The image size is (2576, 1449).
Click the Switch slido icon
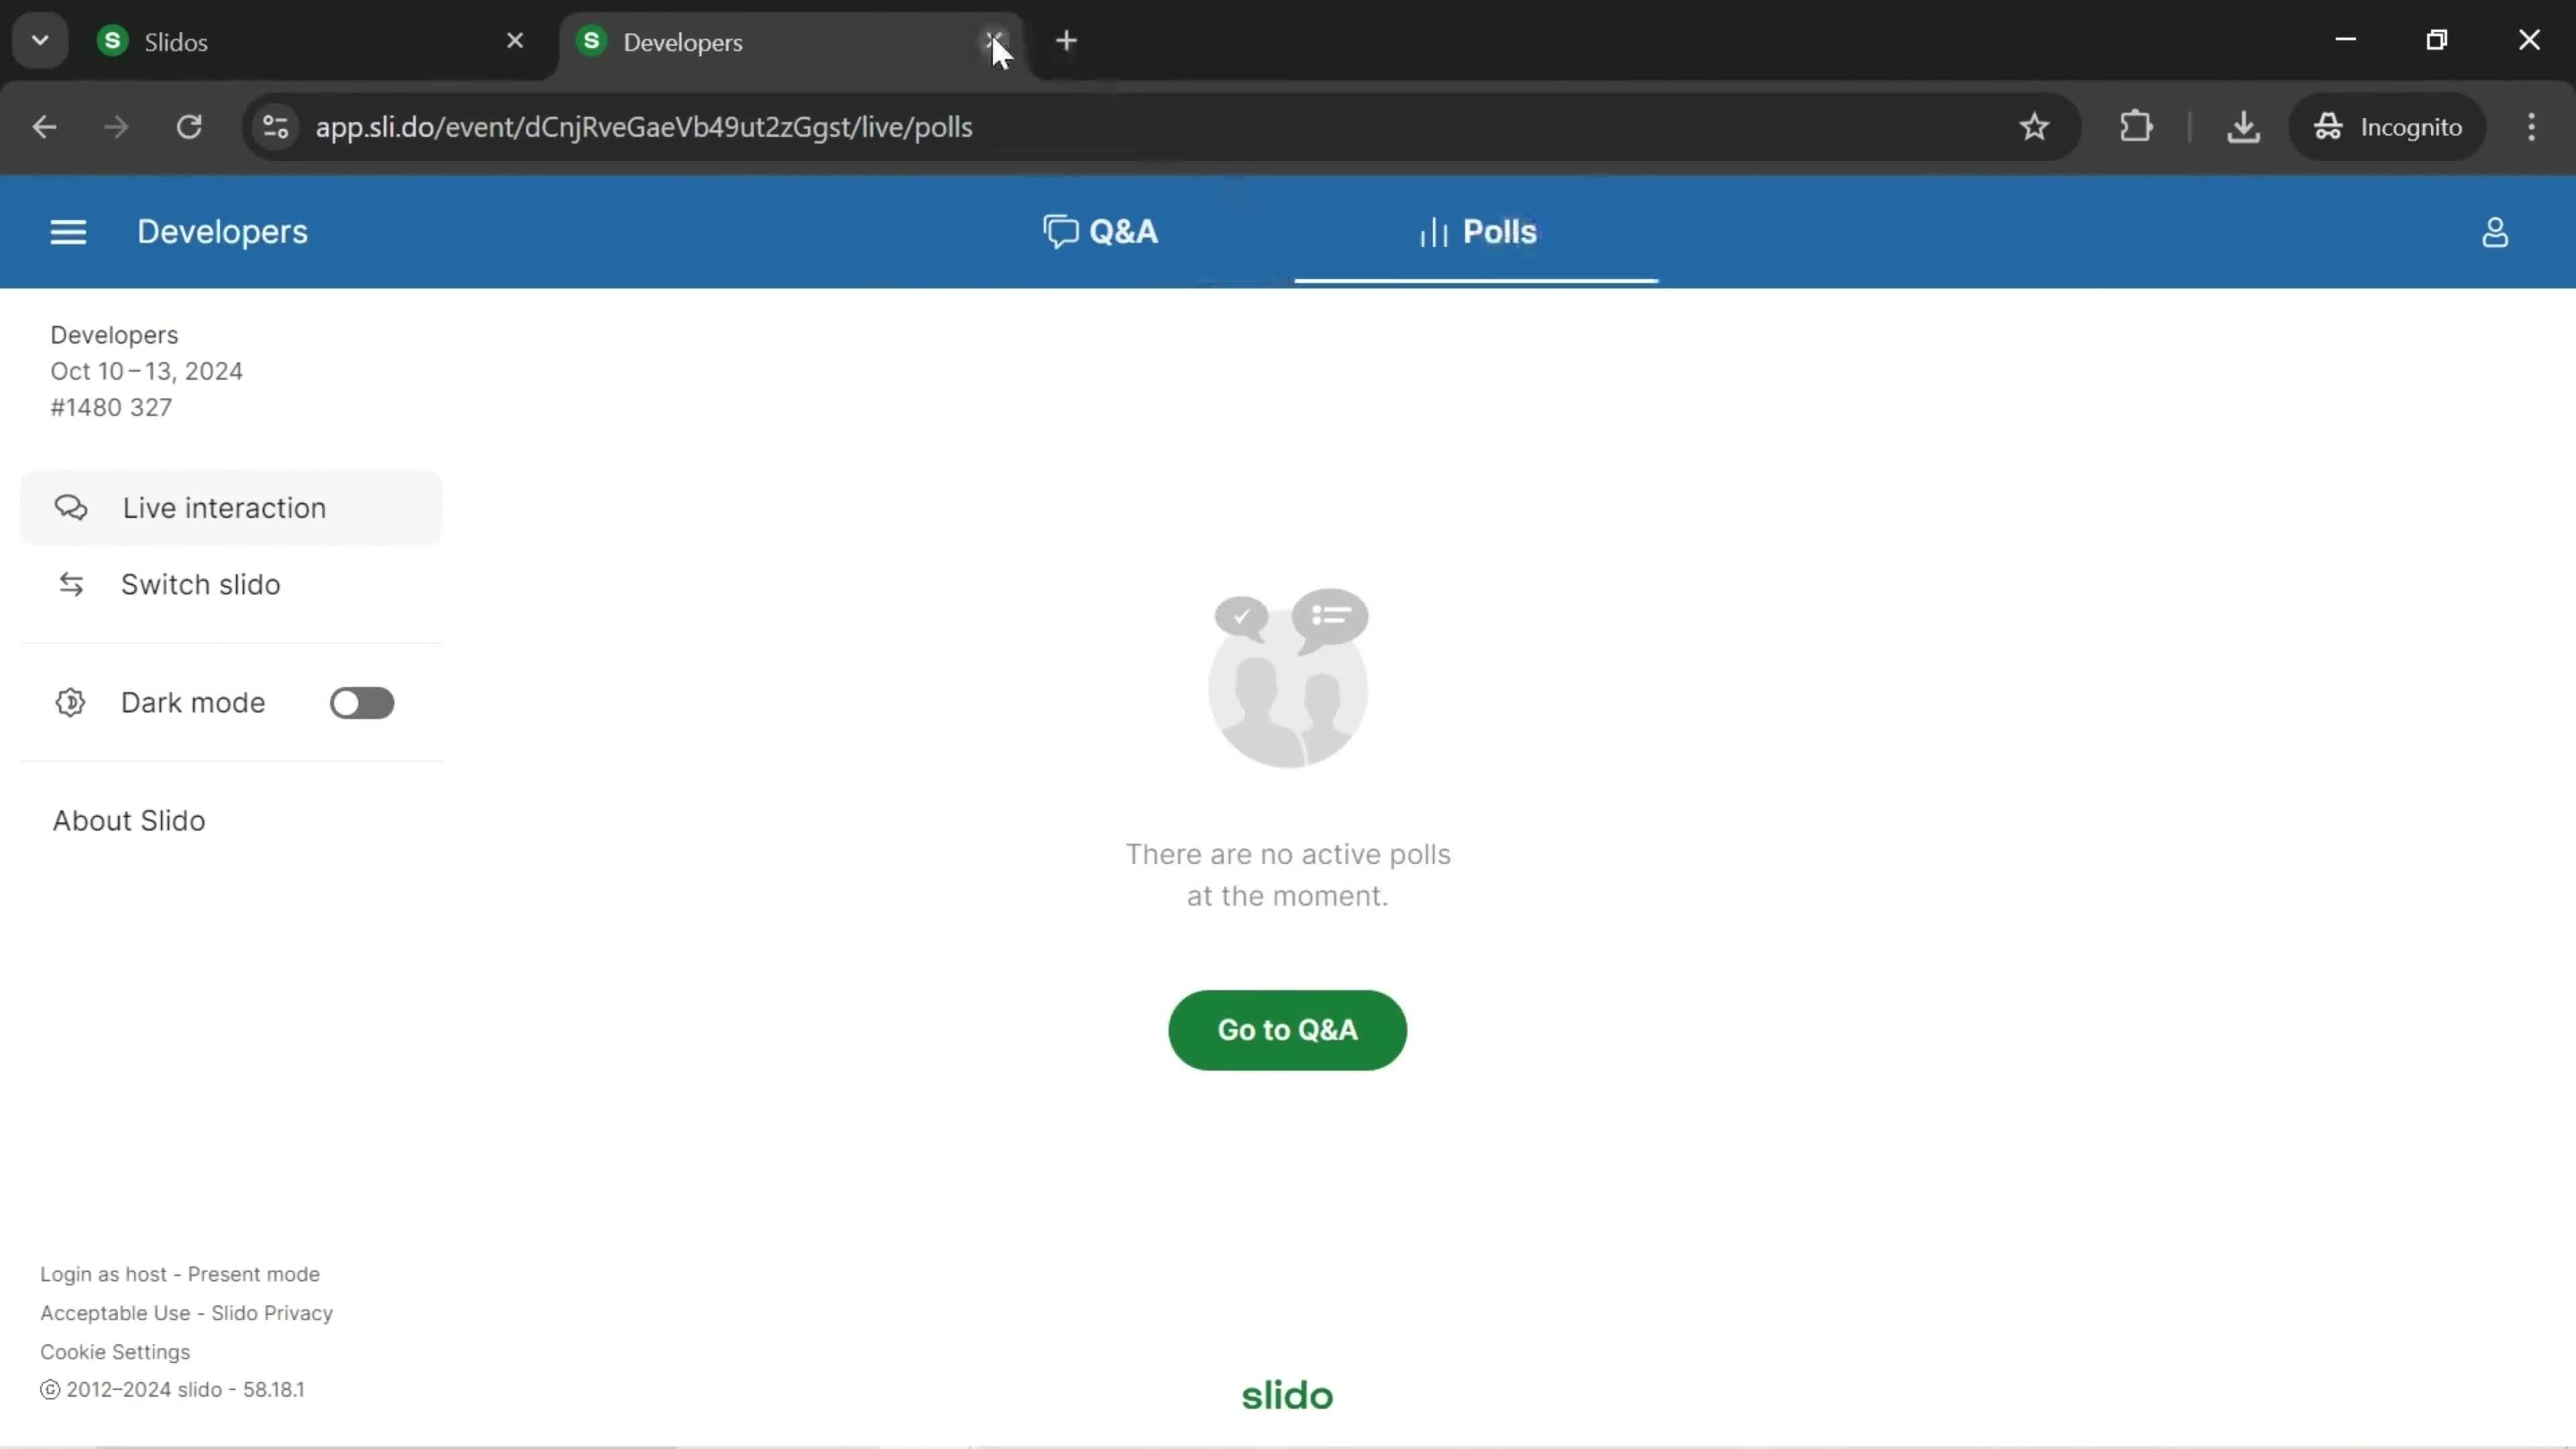69,584
